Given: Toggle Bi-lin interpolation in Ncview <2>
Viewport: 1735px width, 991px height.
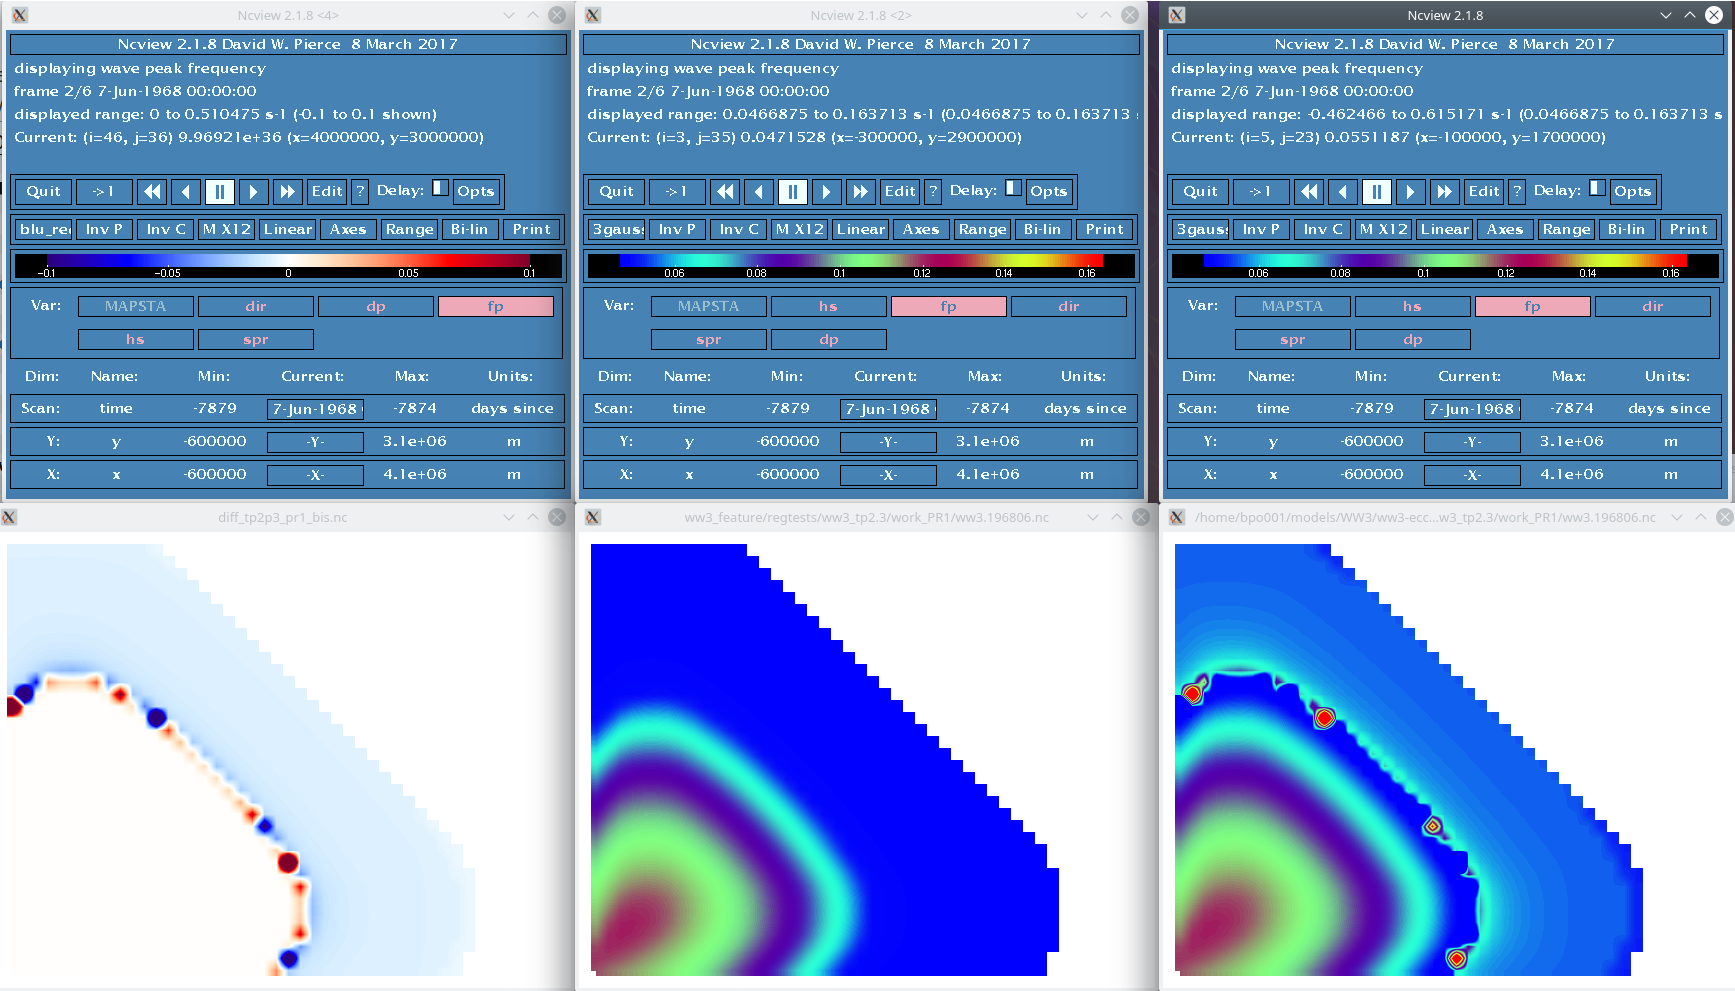Looking at the screenshot, I should click(1043, 229).
